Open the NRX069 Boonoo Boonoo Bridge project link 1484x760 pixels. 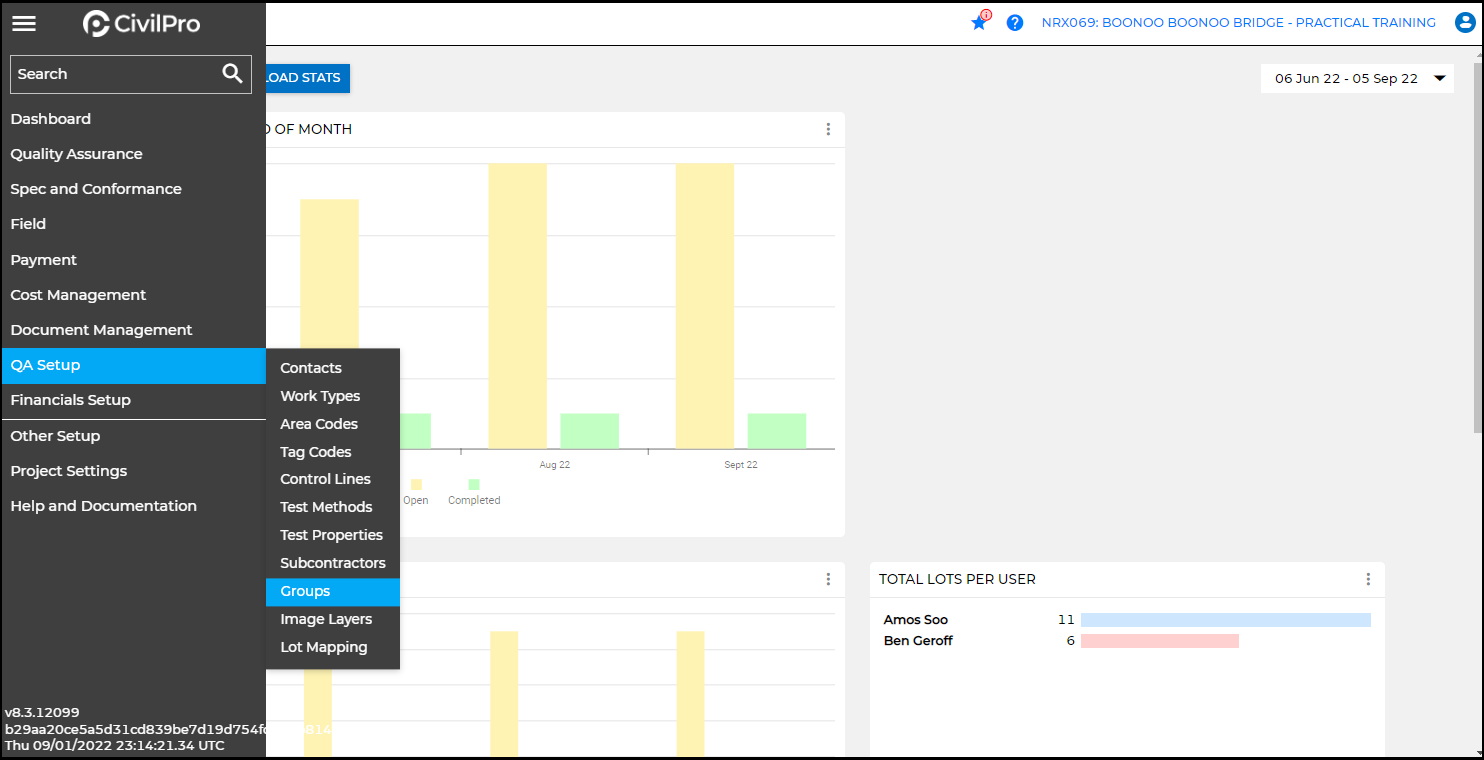click(1238, 22)
